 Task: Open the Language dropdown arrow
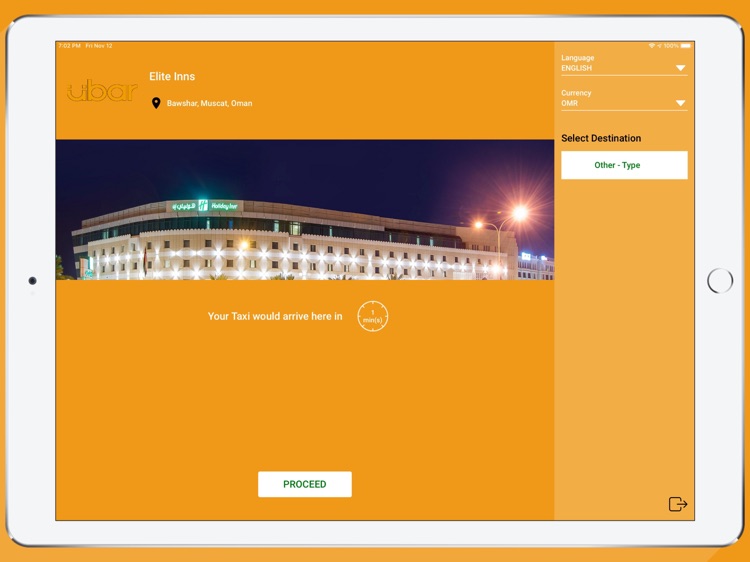click(680, 68)
